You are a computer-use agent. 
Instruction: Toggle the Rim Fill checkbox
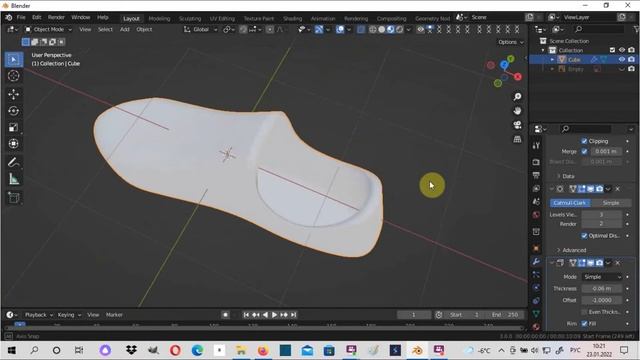click(584, 324)
